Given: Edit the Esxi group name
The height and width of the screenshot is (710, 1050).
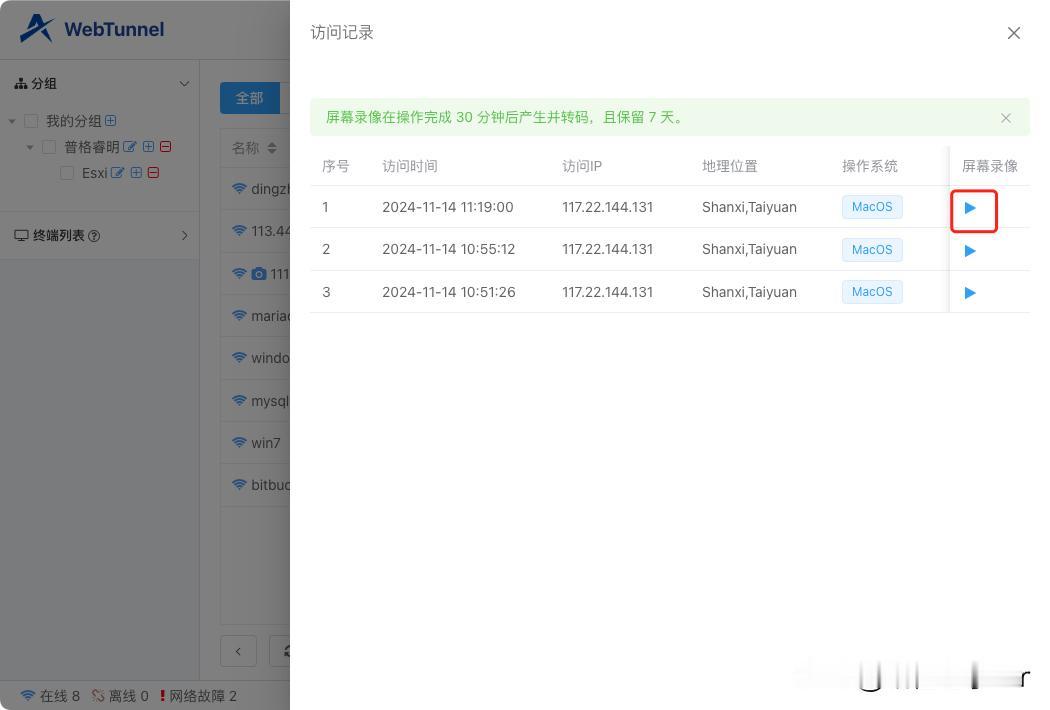Looking at the screenshot, I should (117, 173).
